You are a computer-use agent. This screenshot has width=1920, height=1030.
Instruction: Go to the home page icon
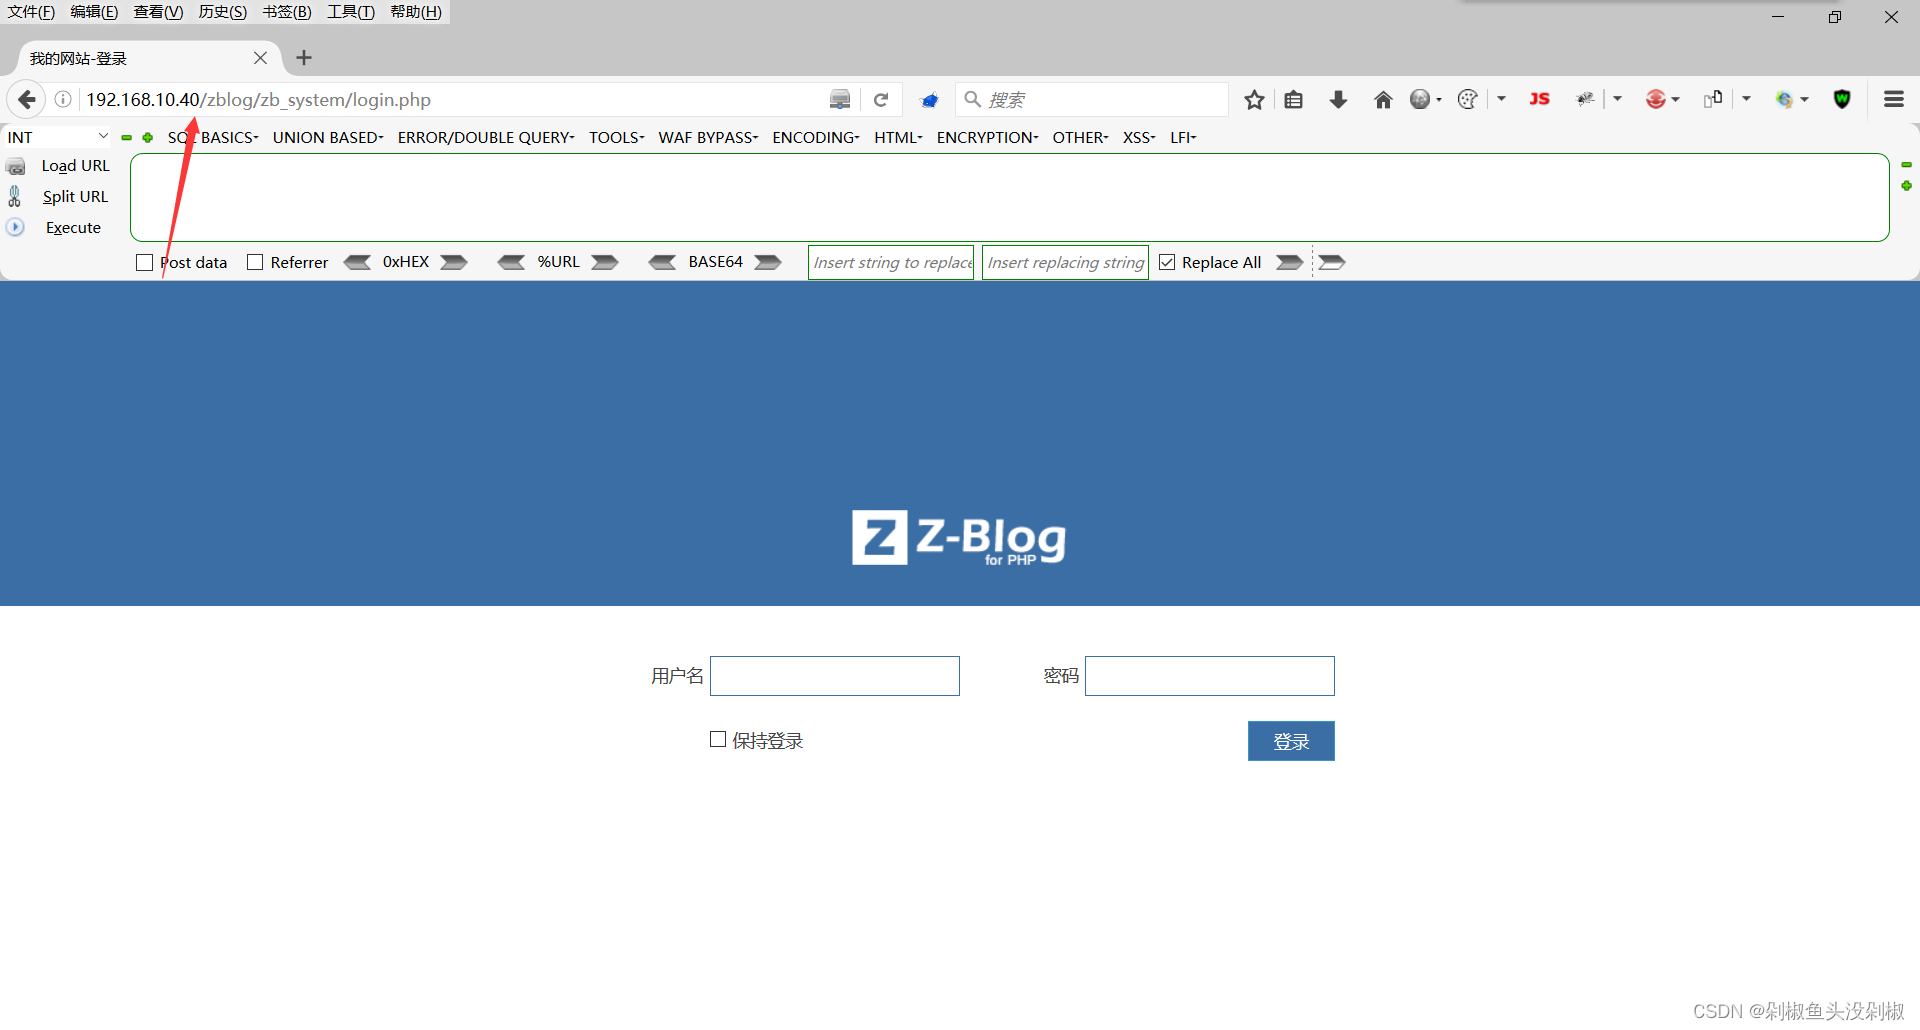pyautogui.click(x=1383, y=99)
